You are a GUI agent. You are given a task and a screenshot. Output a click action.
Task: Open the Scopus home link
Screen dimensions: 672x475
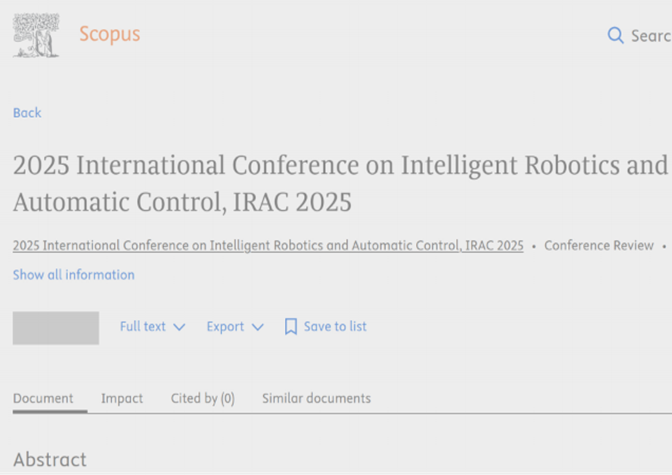click(110, 34)
